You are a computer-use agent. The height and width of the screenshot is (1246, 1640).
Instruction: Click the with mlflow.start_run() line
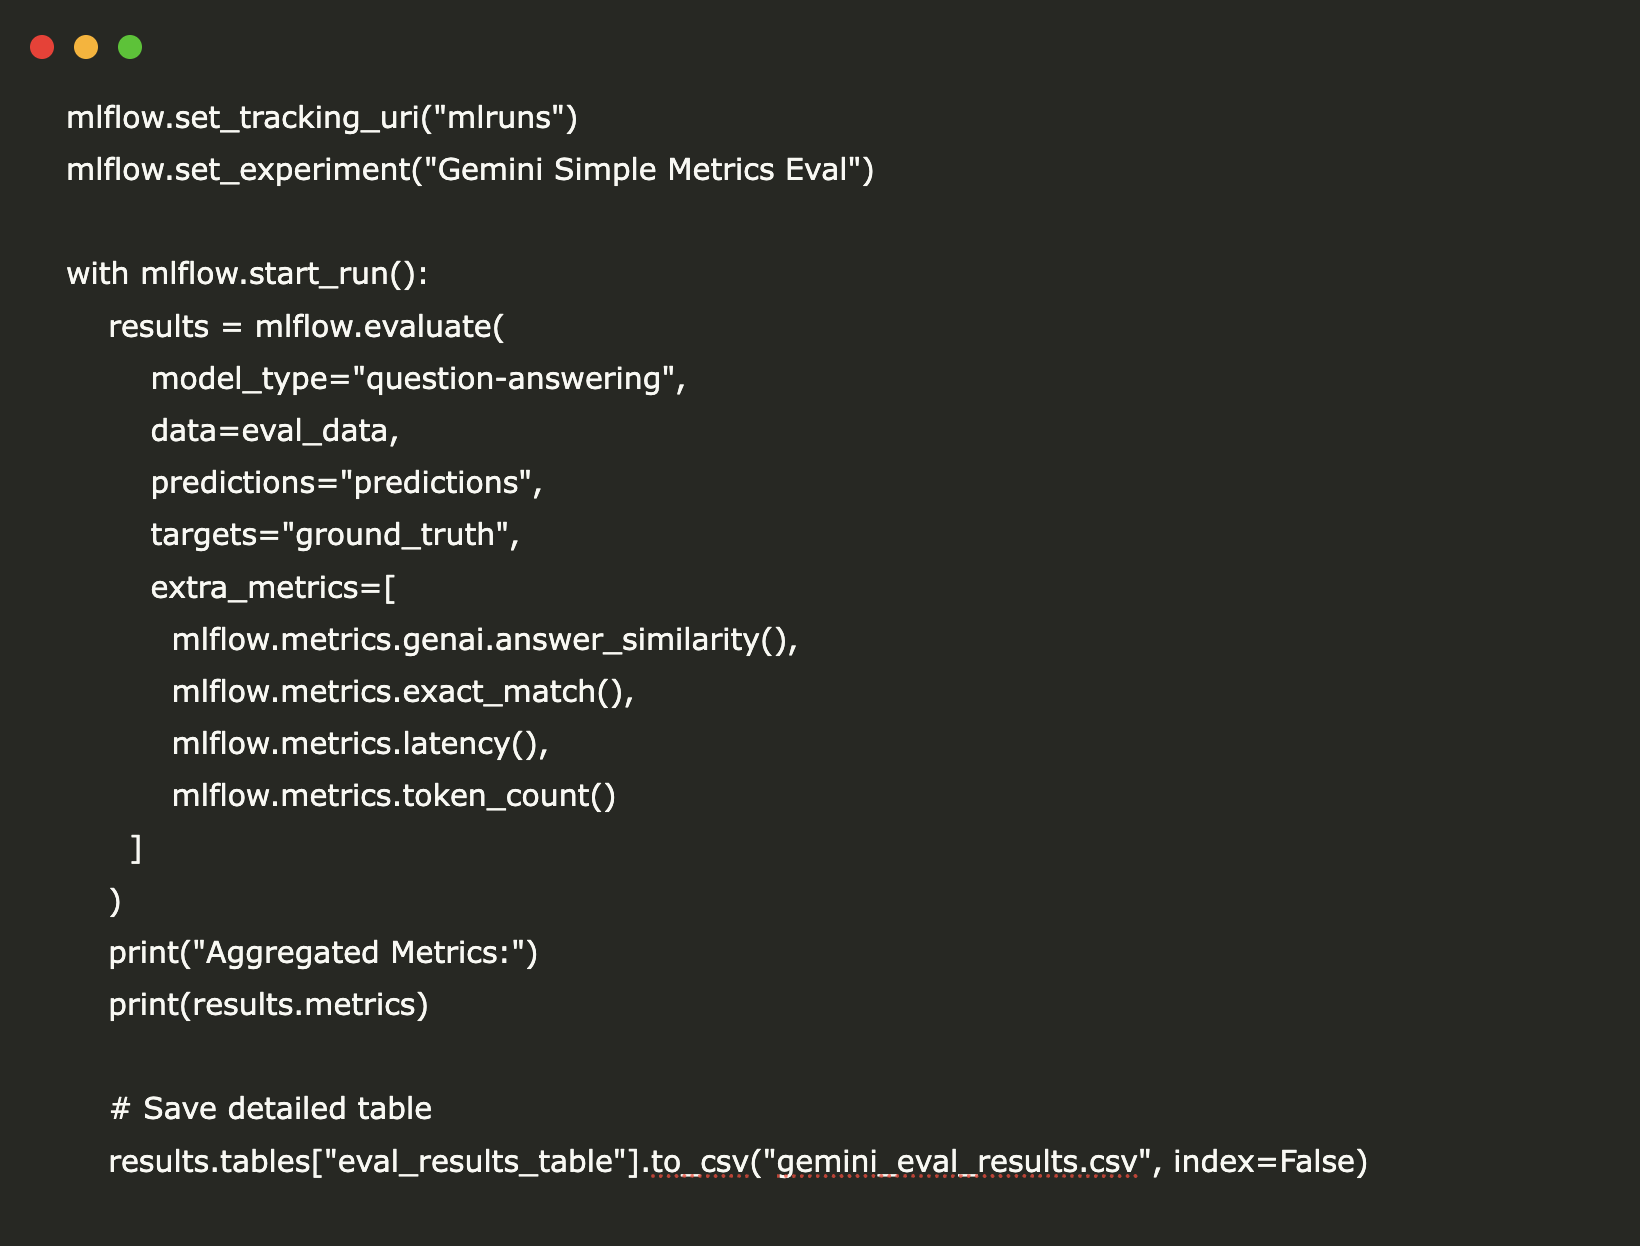tap(246, 274)
